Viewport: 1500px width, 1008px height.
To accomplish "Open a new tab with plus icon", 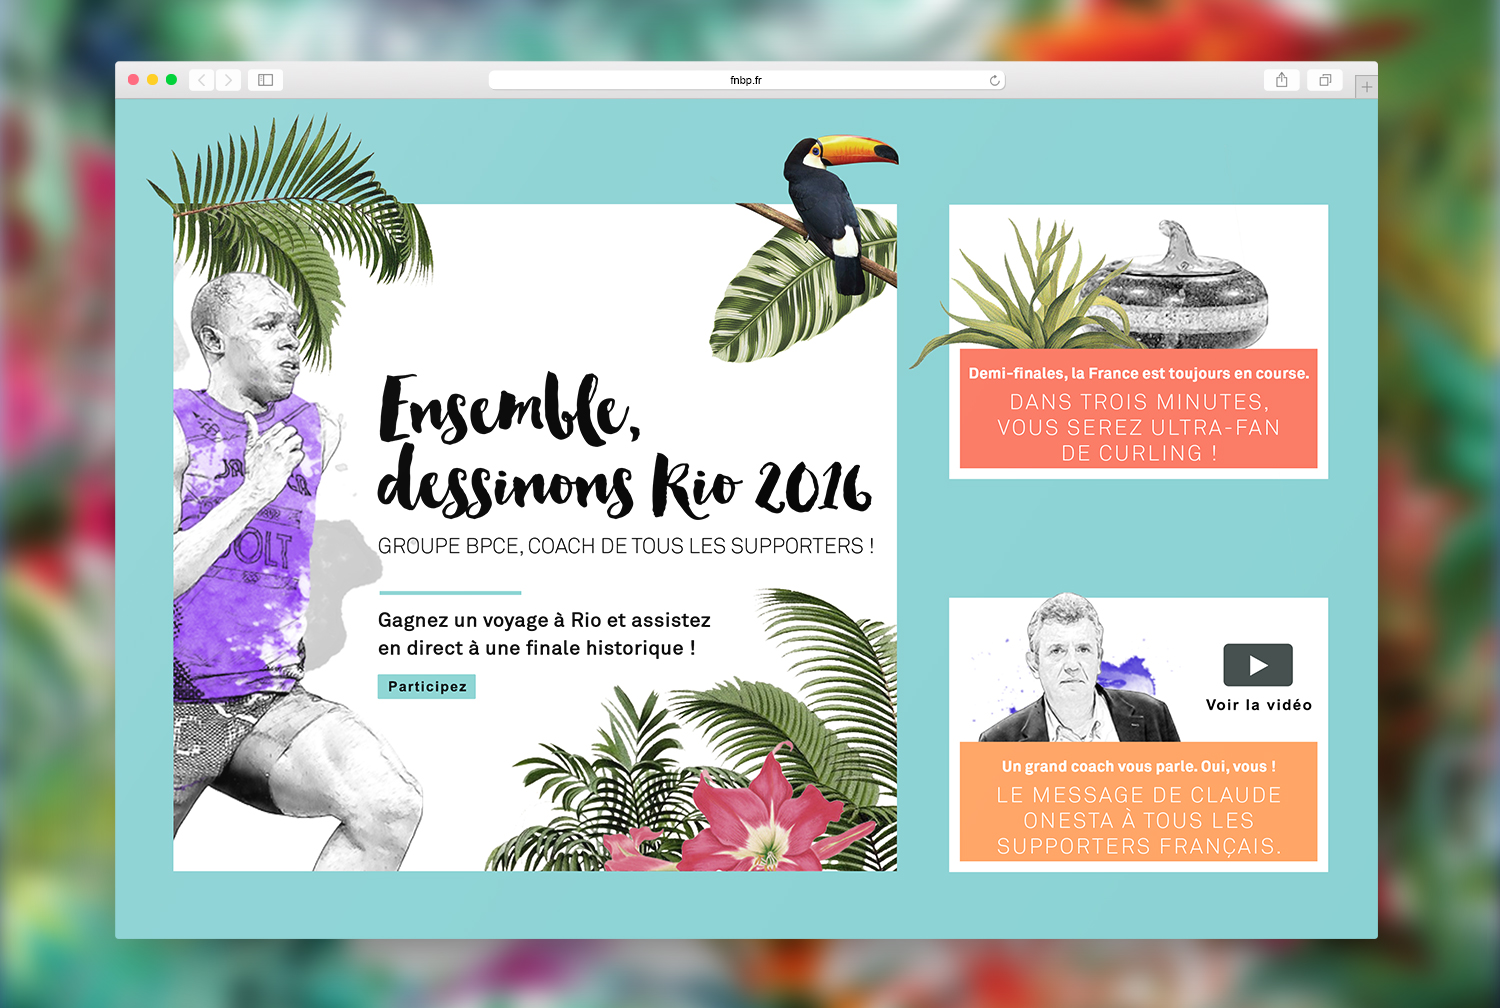I will [1366, 87].
